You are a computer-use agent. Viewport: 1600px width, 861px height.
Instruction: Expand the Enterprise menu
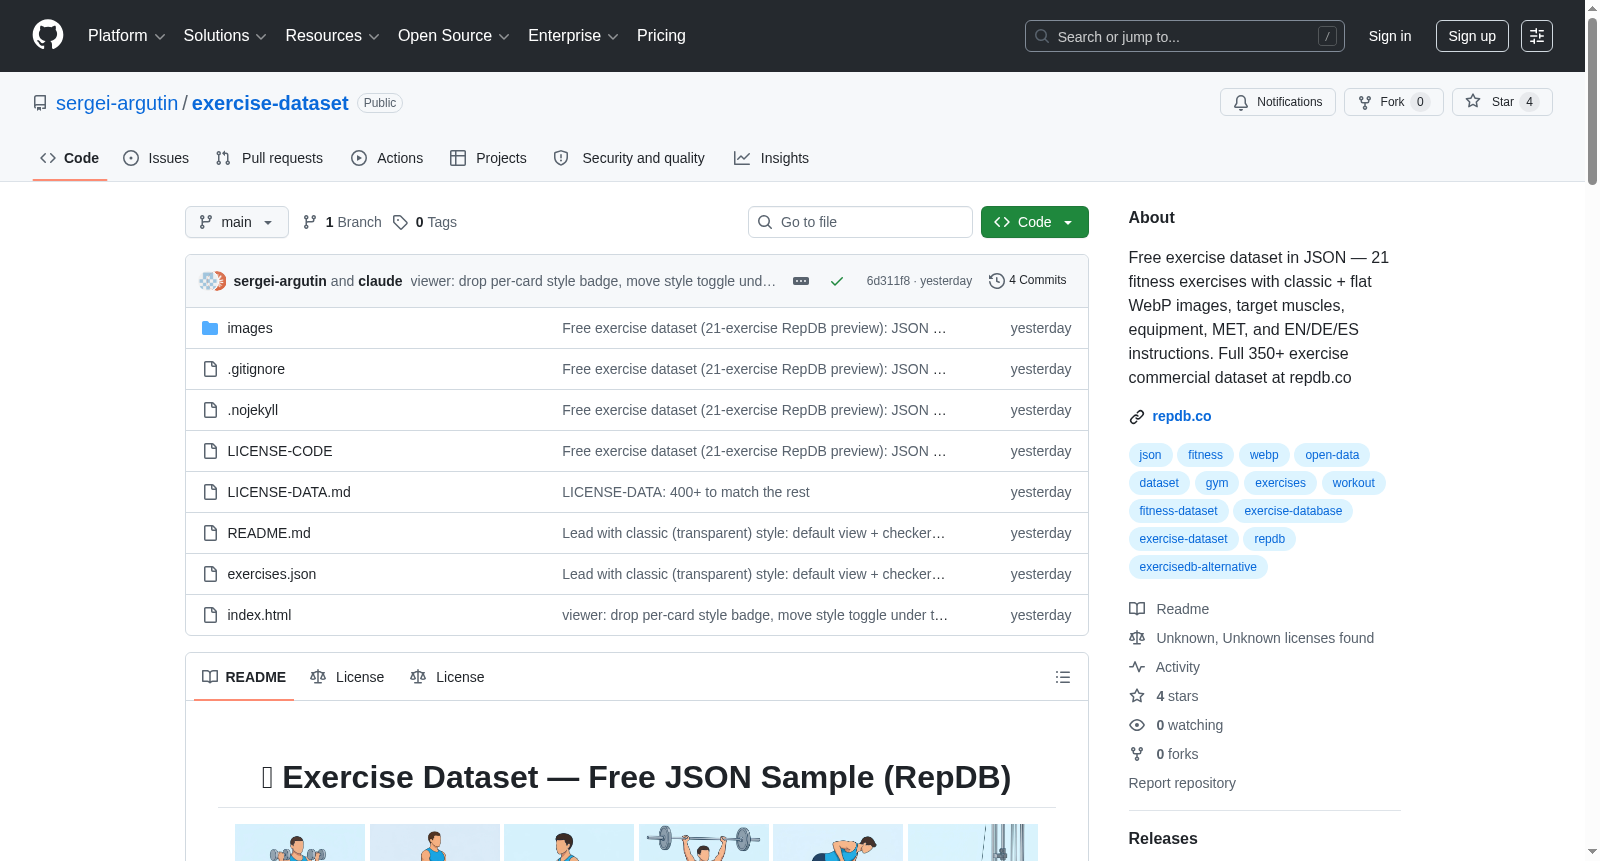573,36
